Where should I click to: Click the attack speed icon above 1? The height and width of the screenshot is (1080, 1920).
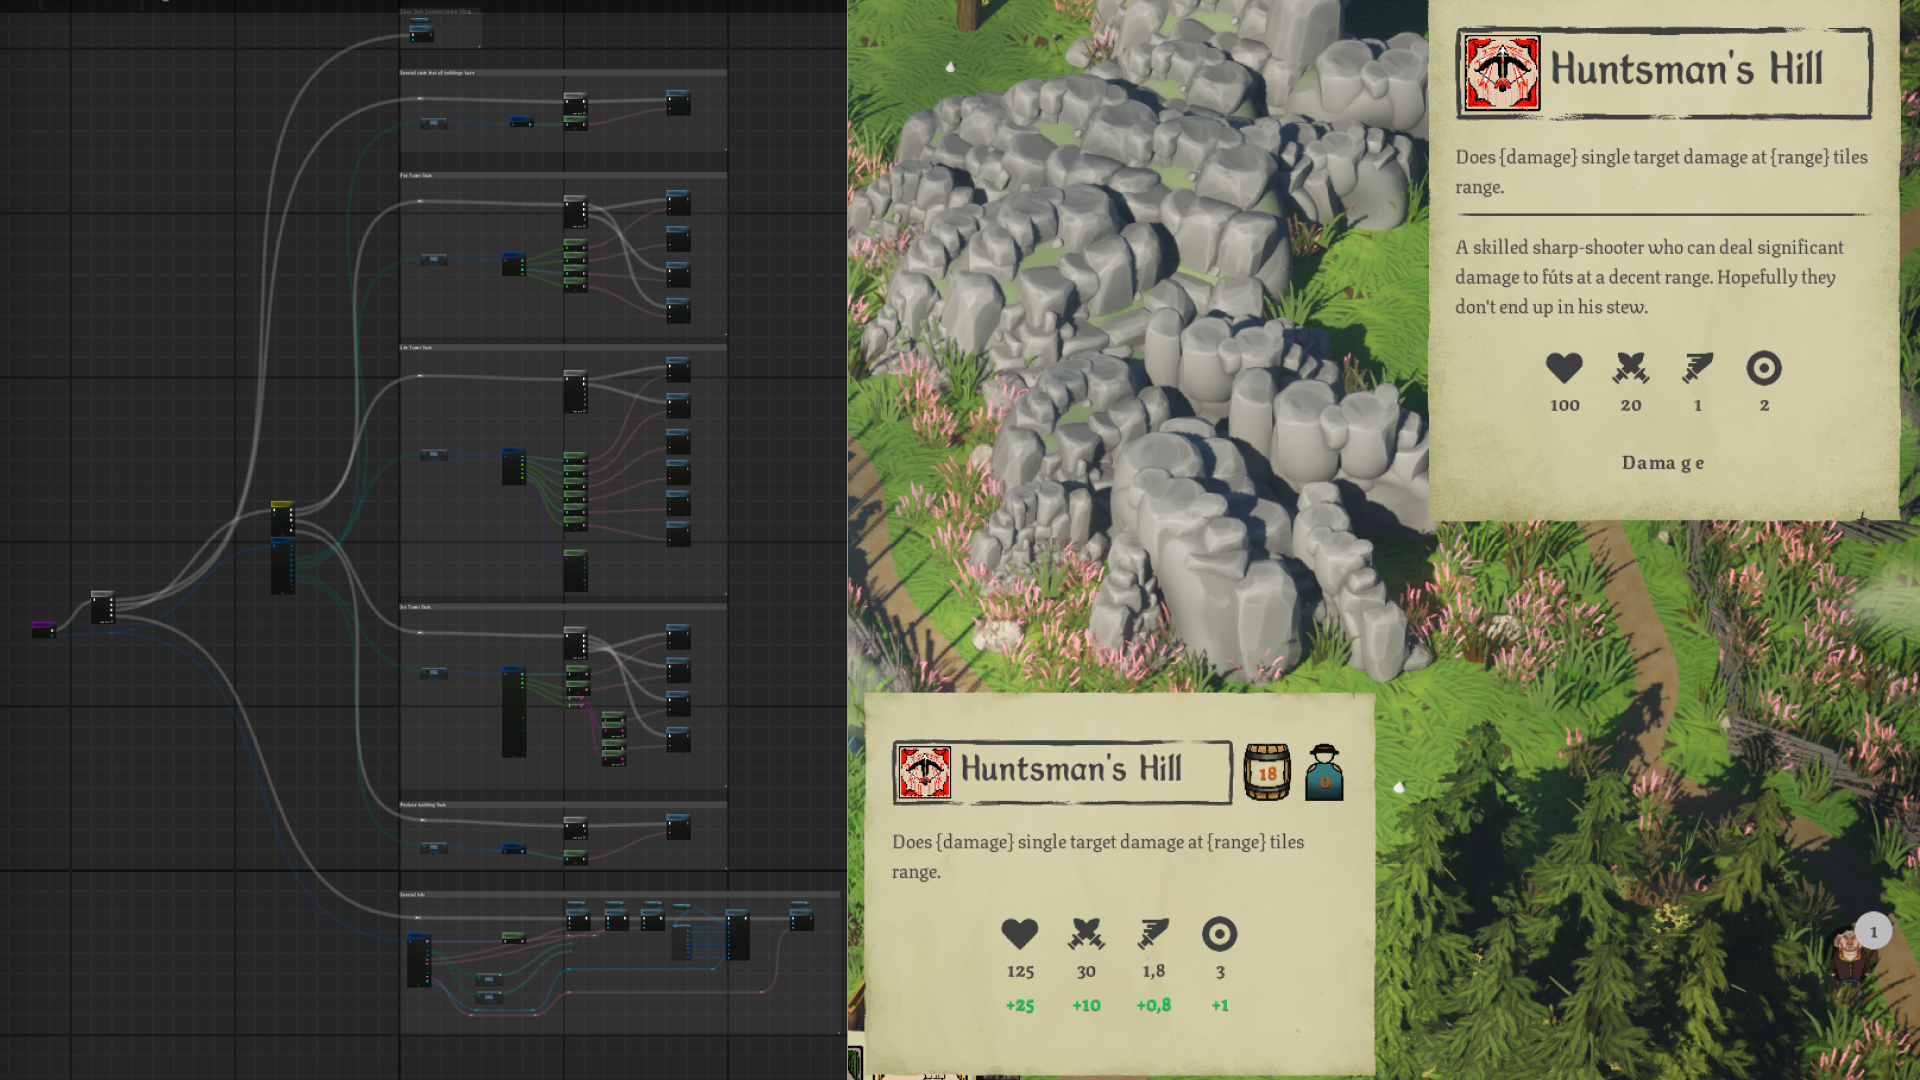(1697, 368)
